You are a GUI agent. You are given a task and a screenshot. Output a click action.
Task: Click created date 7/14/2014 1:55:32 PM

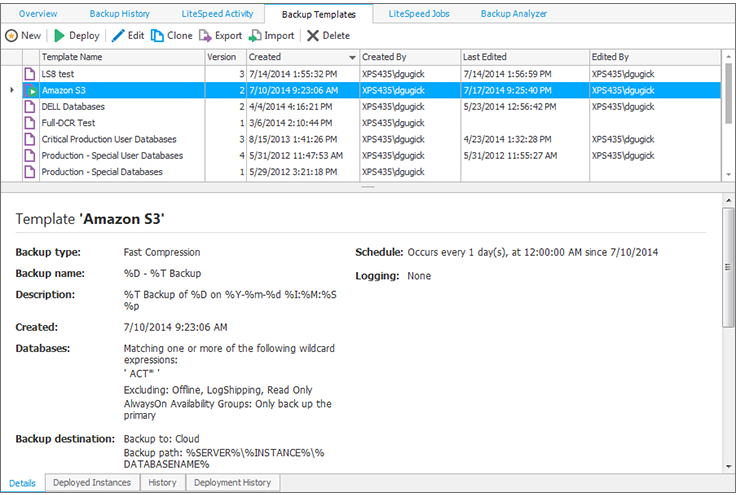293,74
